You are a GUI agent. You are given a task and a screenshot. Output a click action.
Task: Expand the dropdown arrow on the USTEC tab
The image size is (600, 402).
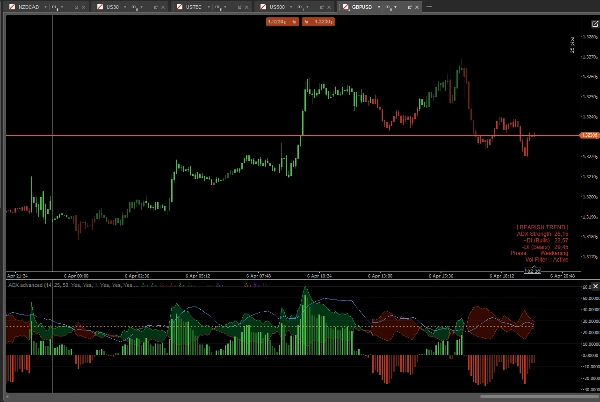click(210, 6)
